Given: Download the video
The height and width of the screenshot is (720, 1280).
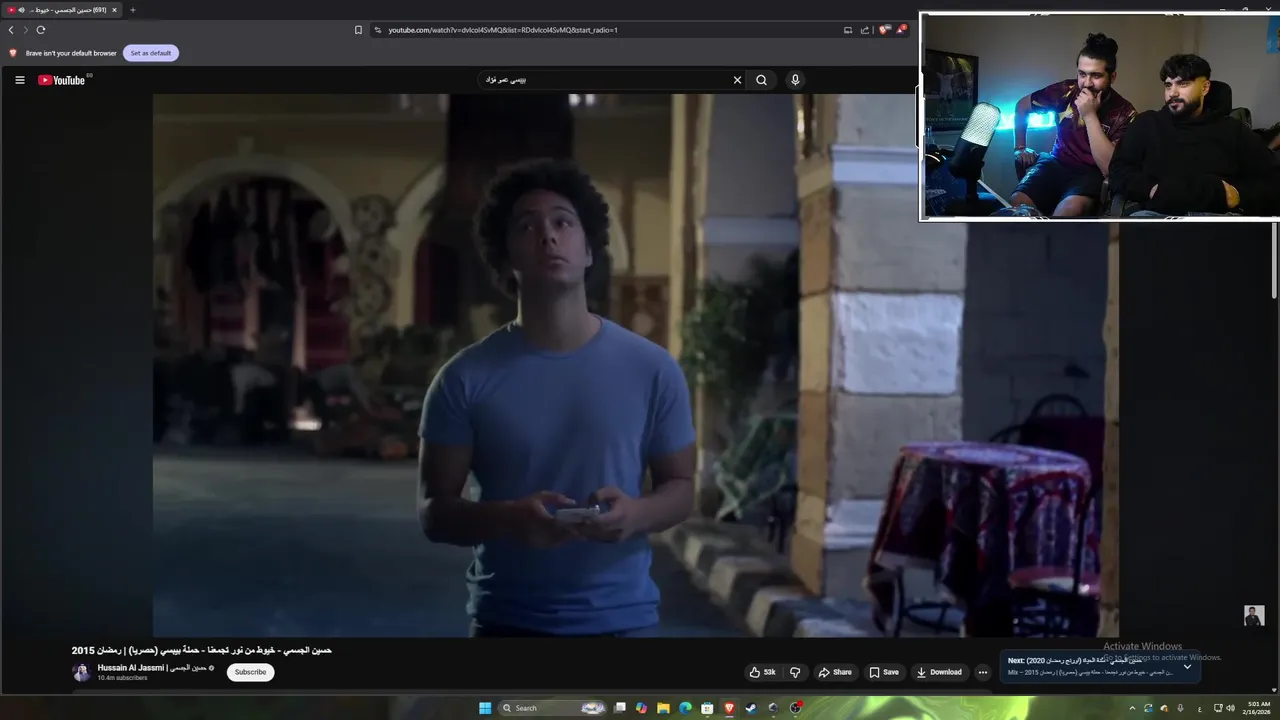Looking at the screenshot, I should click(939, 672).
